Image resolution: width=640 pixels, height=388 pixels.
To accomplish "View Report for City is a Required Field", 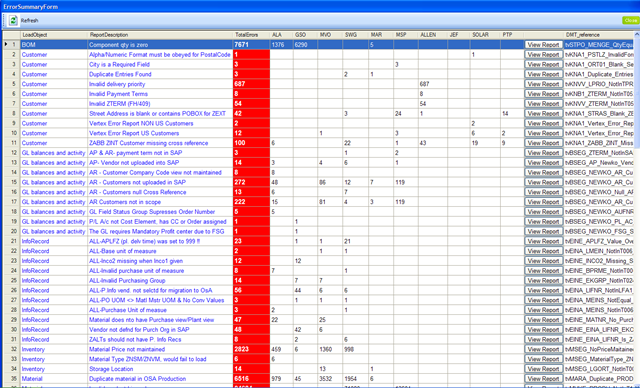I will 543,64.
